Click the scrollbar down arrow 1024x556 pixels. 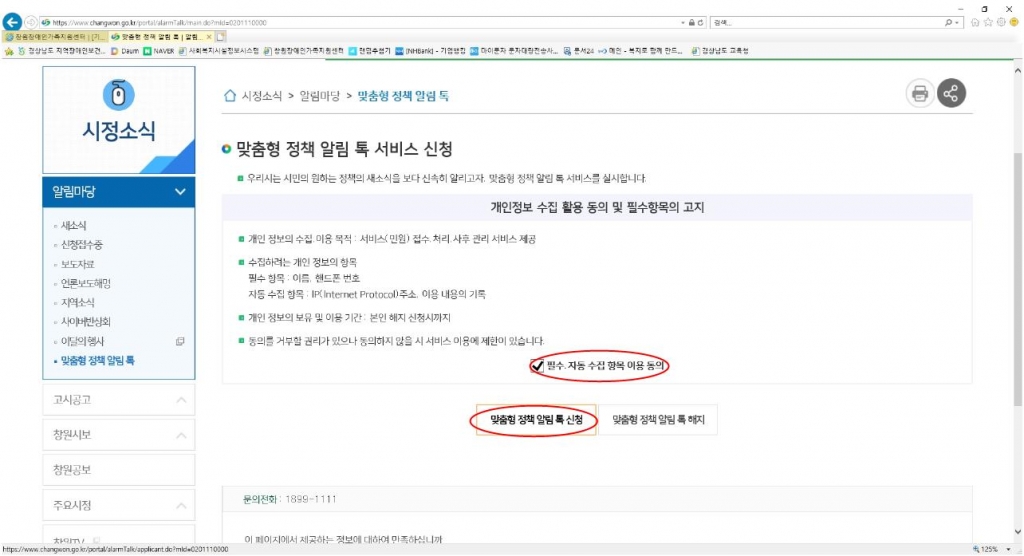[x=1017, y=532]
